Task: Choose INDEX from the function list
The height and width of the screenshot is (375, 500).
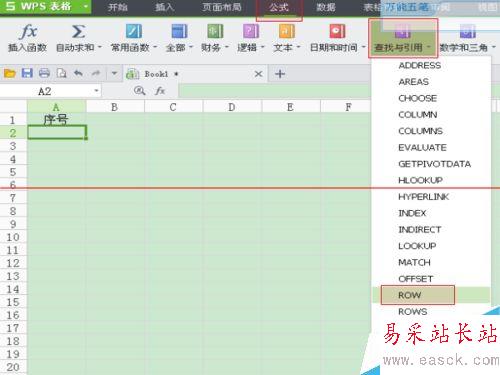Action: pos(412,213)
